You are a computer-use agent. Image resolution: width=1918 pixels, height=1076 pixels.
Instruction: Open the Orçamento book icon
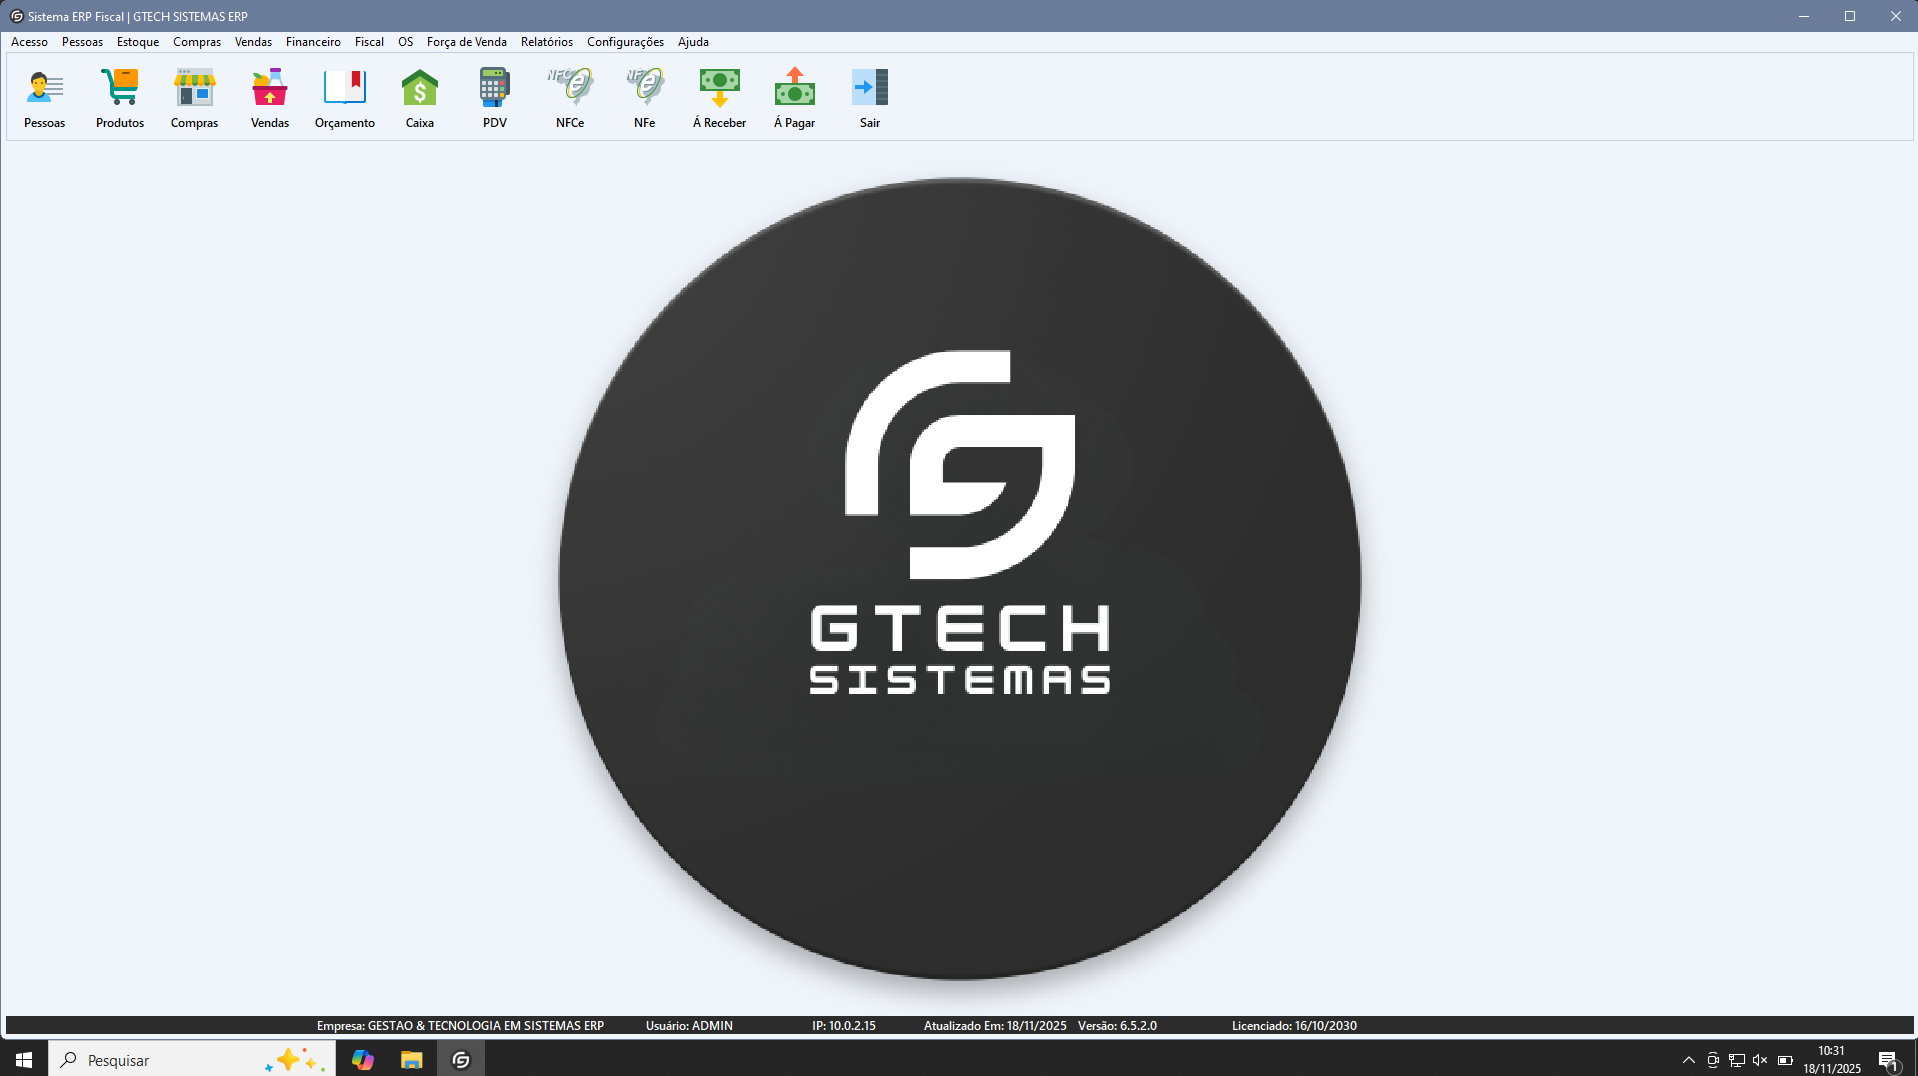tap(344, 89)
